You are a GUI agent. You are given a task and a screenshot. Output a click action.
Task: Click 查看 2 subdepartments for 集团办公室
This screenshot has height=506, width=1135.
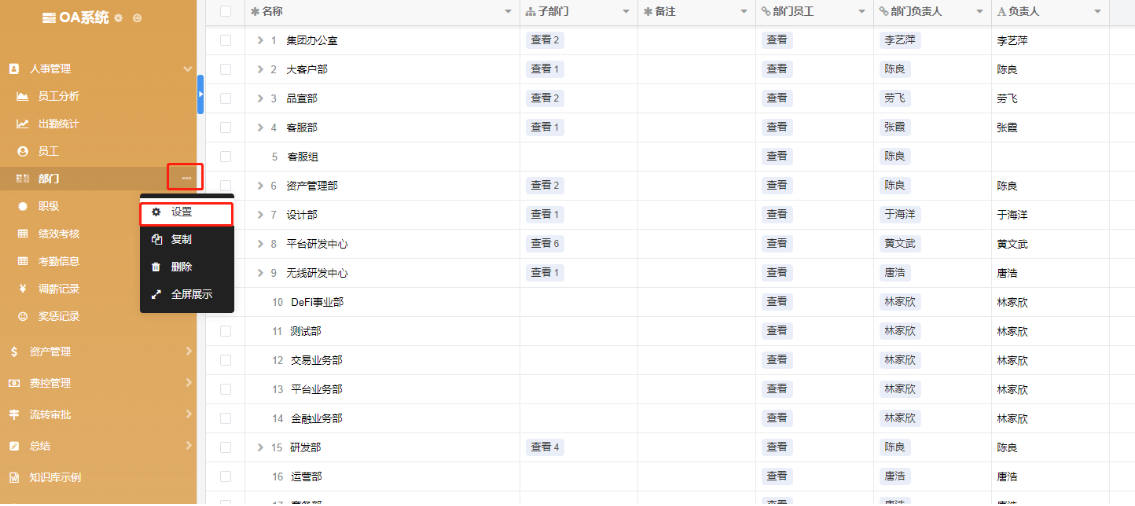click(545, 41)
